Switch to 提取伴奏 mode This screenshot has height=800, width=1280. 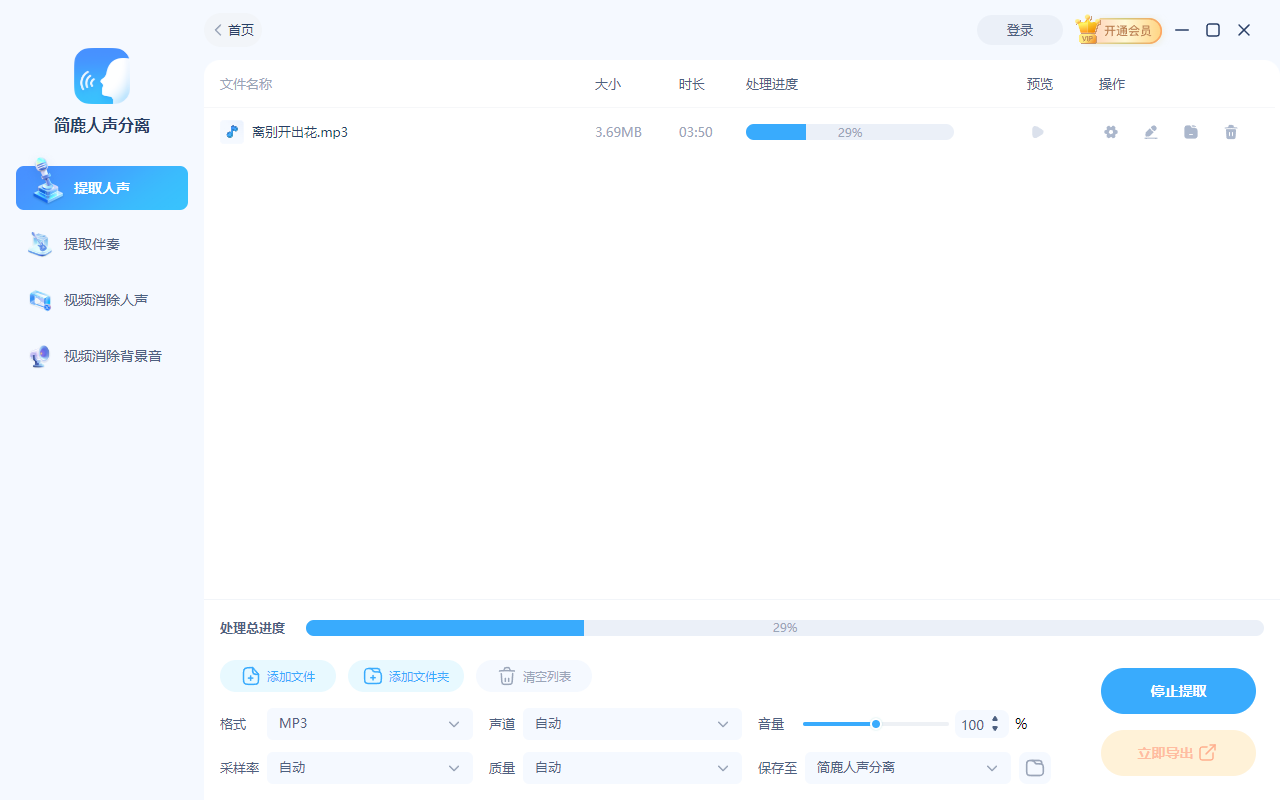101,243
